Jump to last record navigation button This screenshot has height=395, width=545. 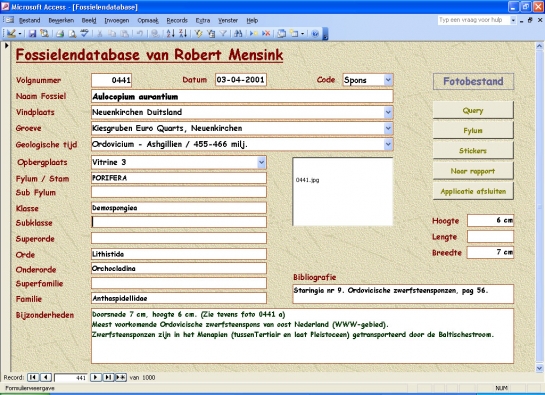(108, 377)
